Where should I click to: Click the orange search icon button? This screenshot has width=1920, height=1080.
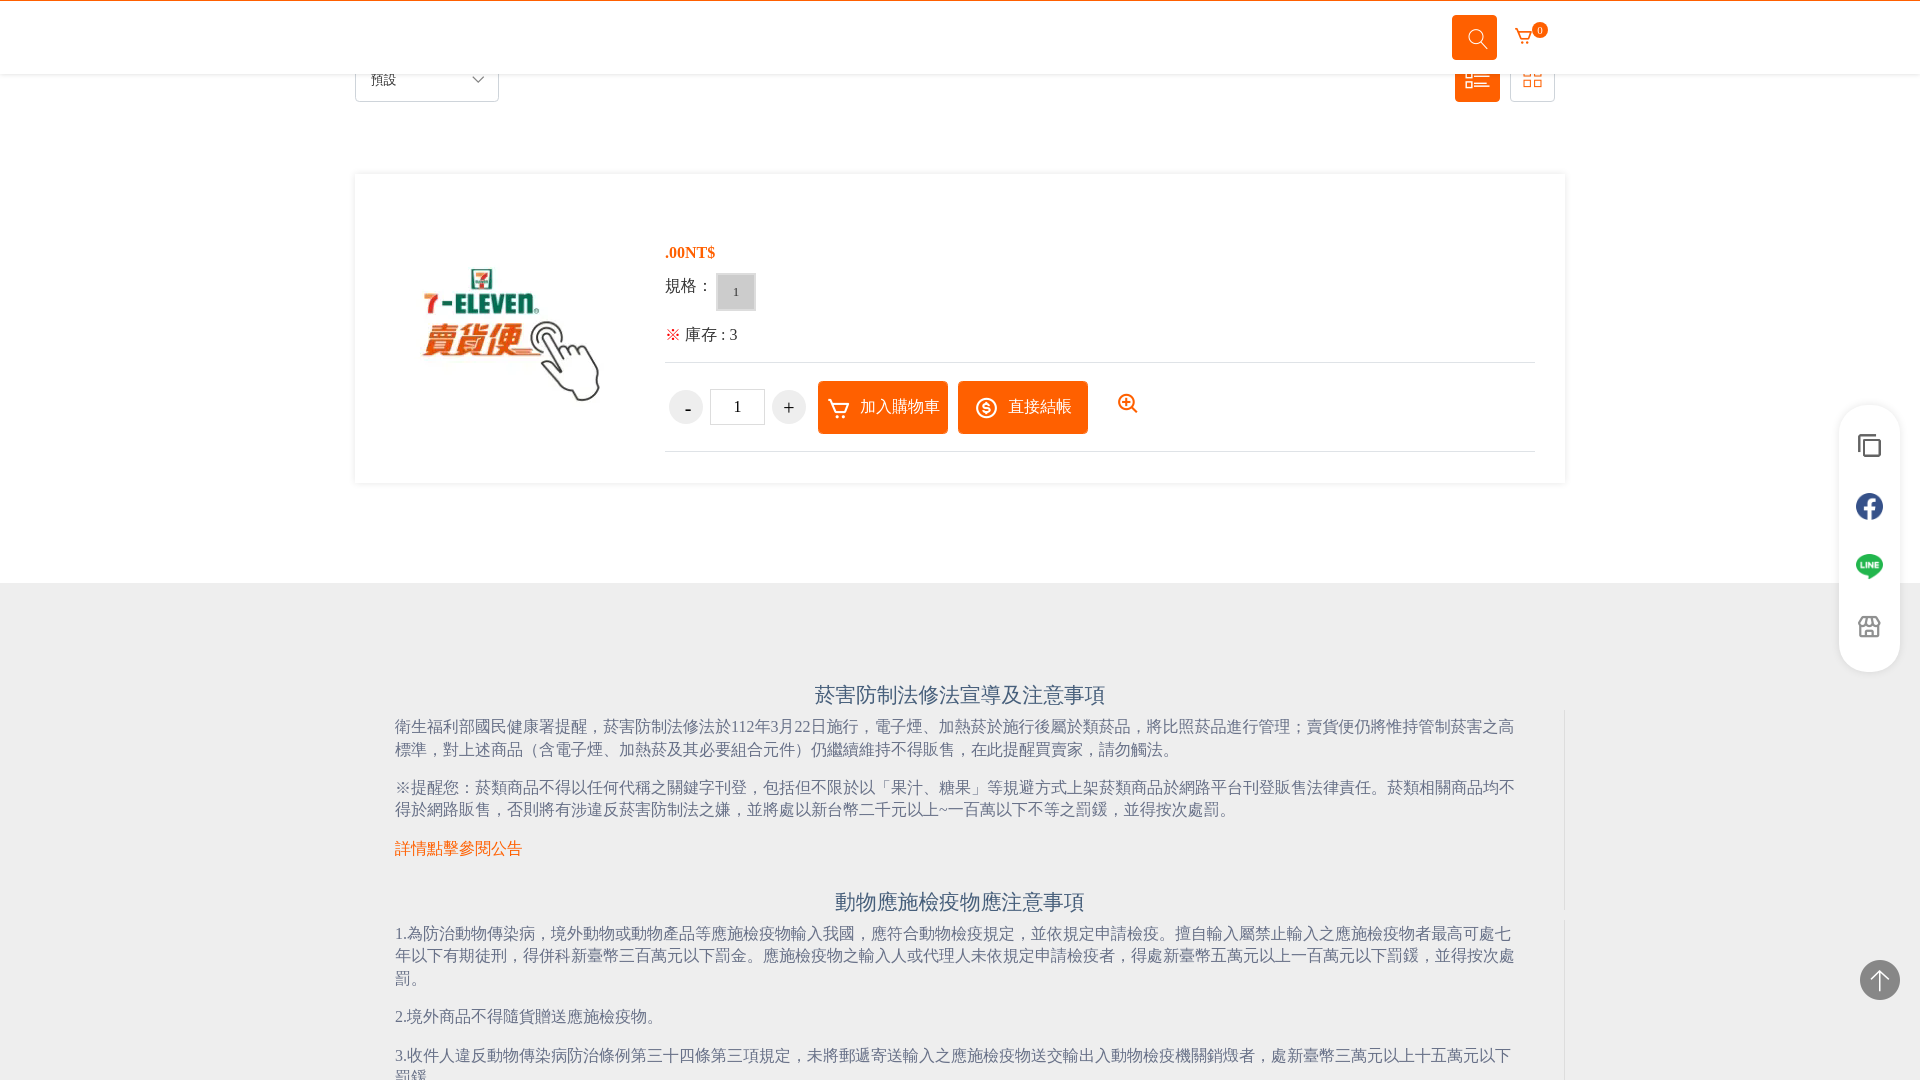point(1474,37)
